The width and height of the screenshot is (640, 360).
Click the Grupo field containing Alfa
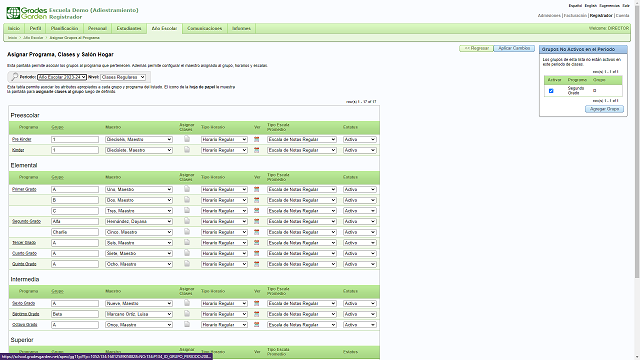click(75, 221)
